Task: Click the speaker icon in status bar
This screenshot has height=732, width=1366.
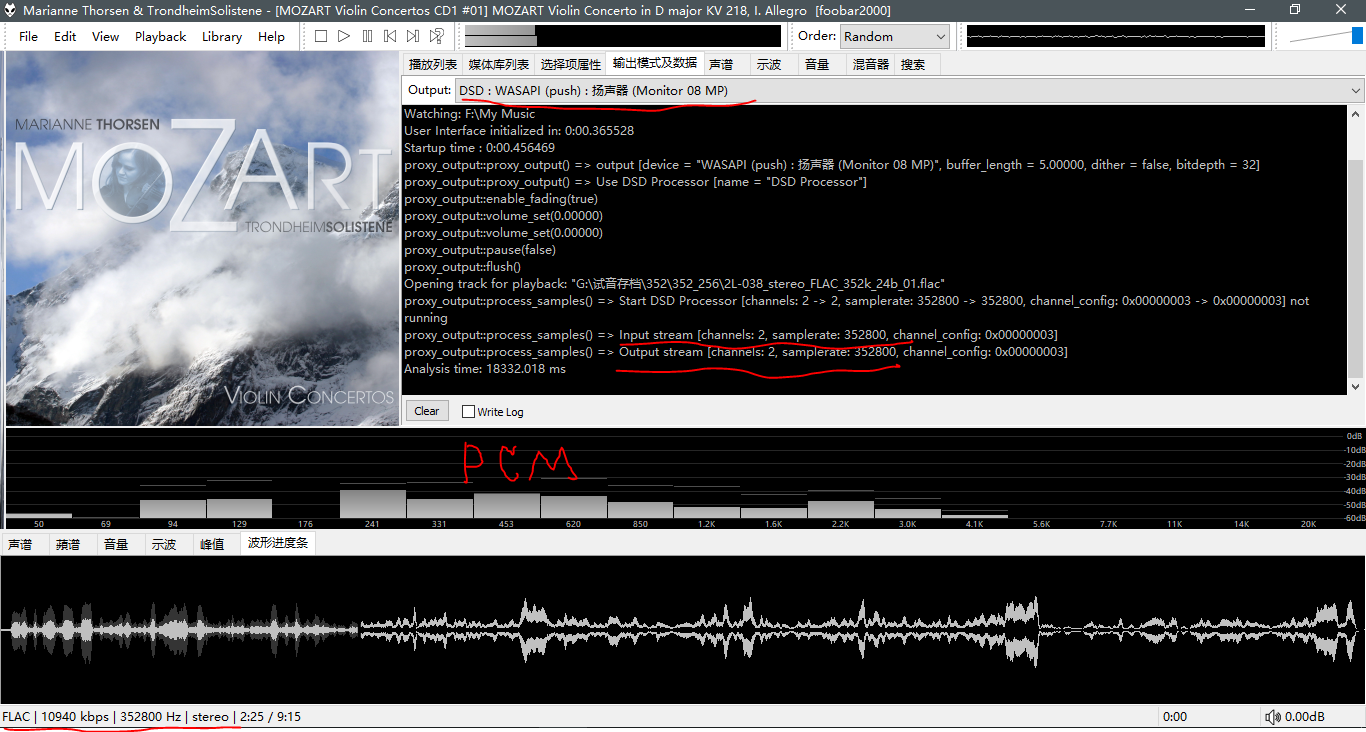Action: [x=1273, y=717]
